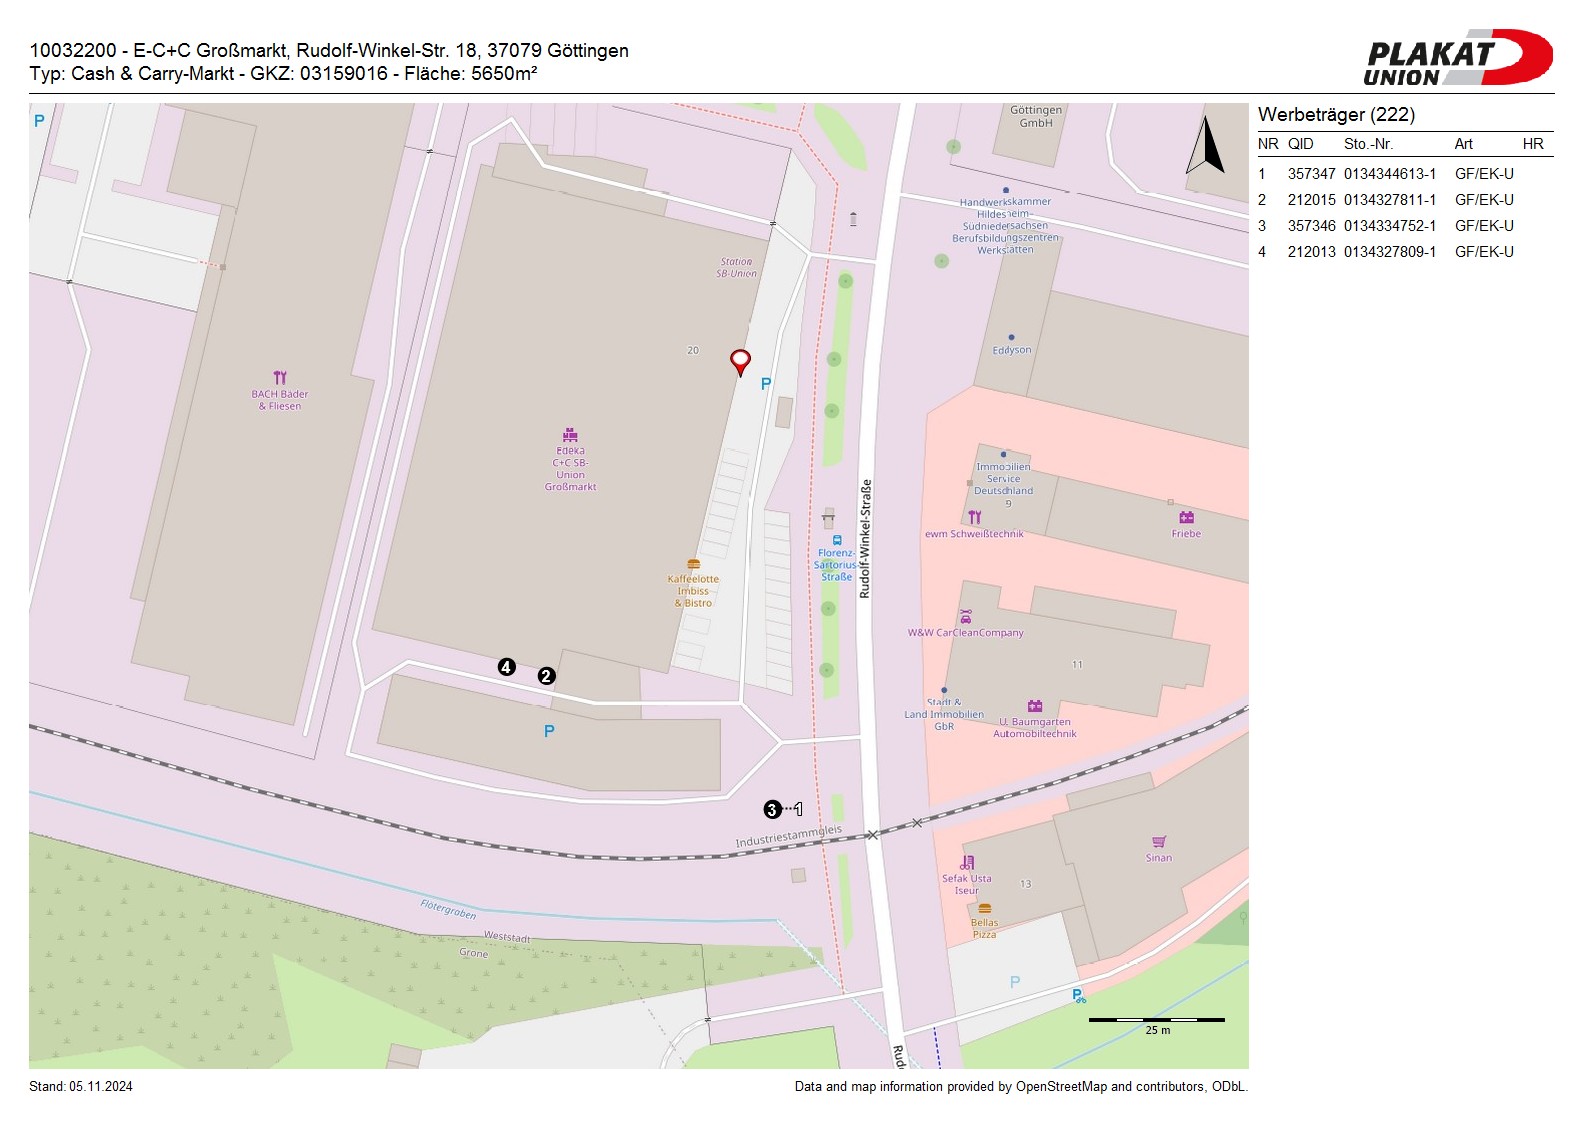This screenshot has width=1587, height=1123.
Task: Click black marker number 3 near the railway
Action: click(772, 809)
